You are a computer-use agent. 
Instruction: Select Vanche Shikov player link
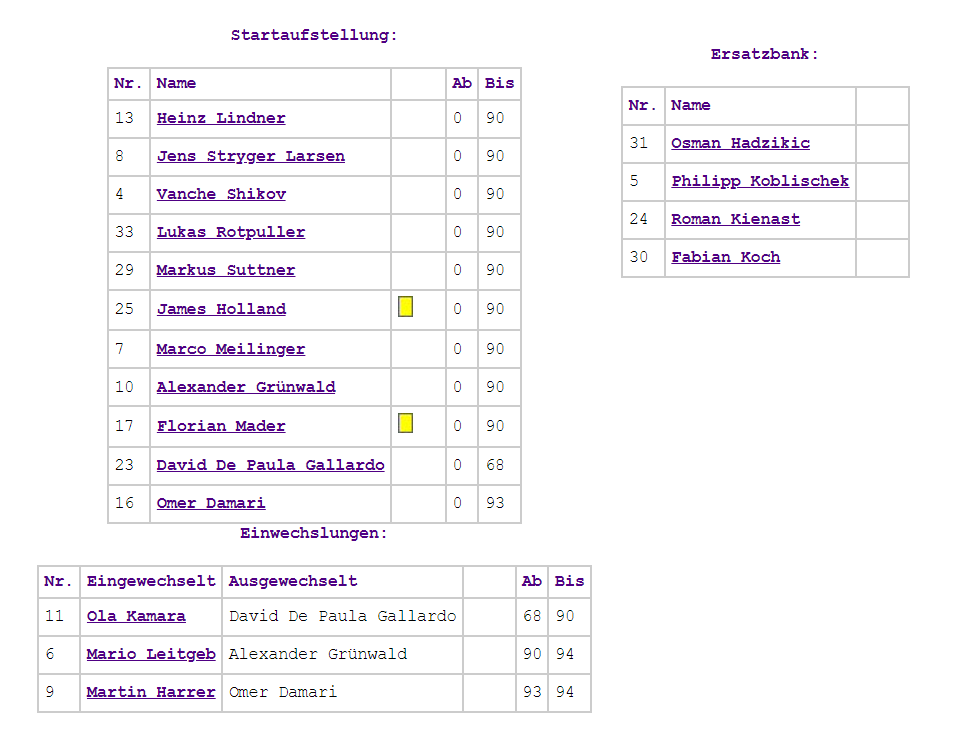pyautogui.click(x=221, y=194)
